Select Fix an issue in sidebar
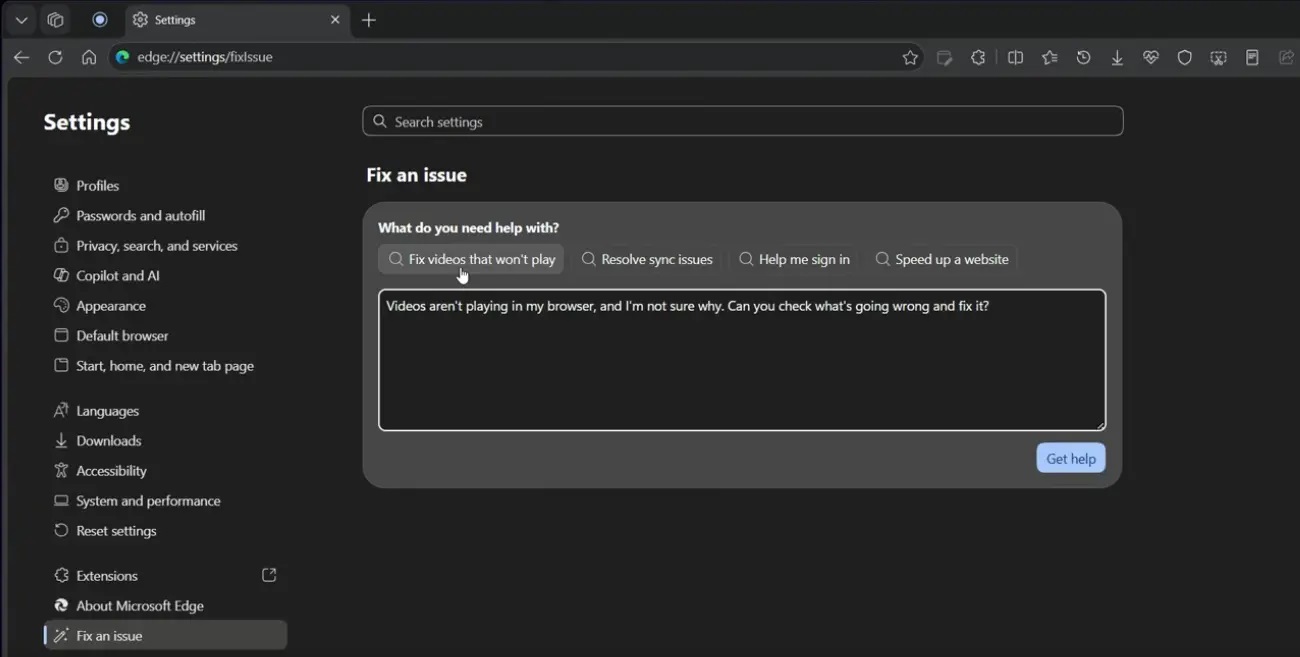The width and height of the screenshot is (1300, 657). tap(165, 636)
